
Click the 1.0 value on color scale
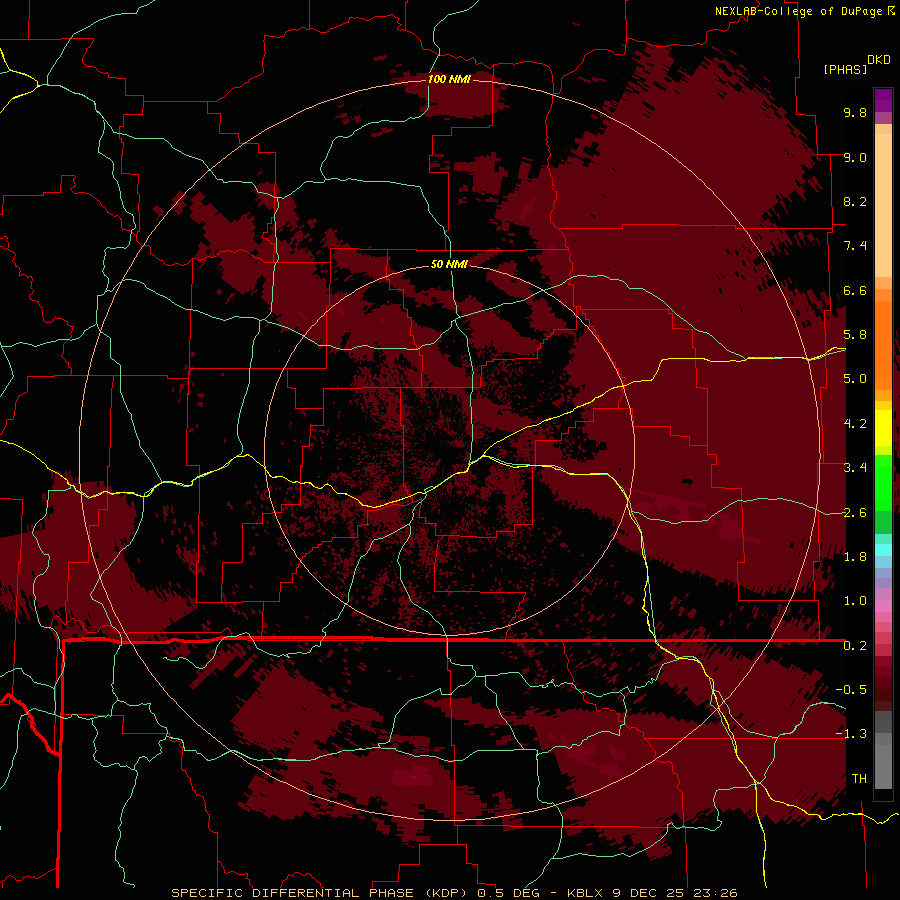pos(855,601)
